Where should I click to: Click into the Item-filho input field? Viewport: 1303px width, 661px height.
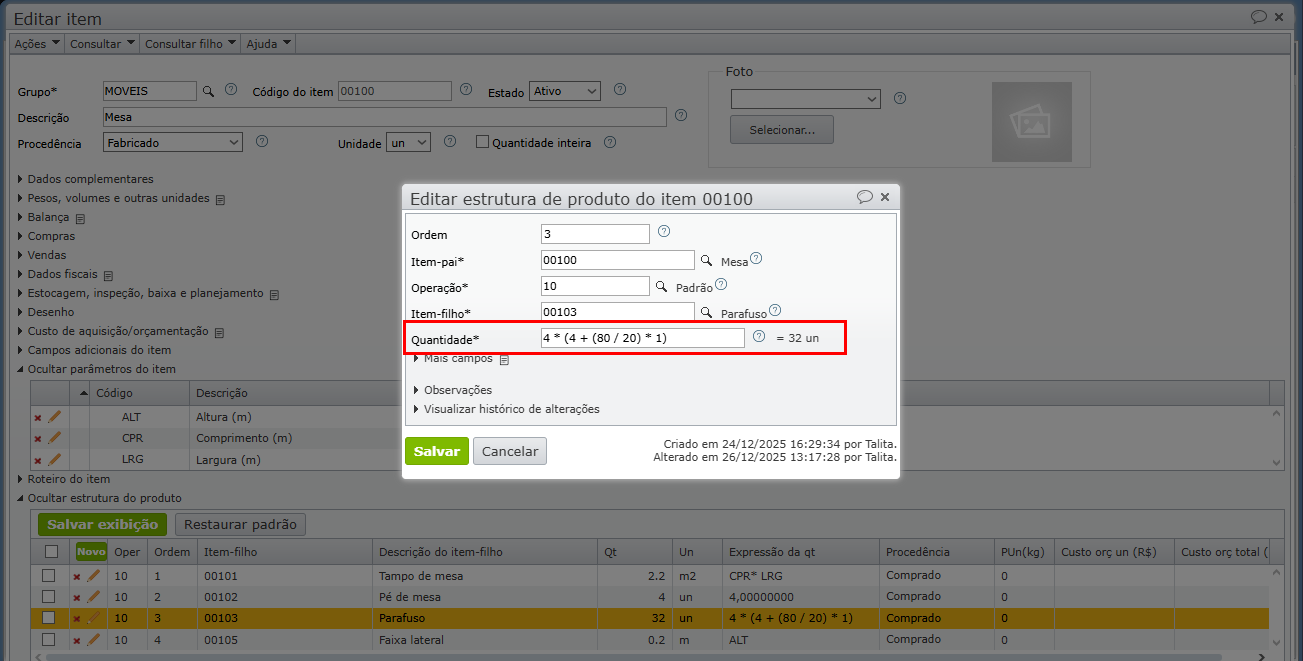coord(618,312)
